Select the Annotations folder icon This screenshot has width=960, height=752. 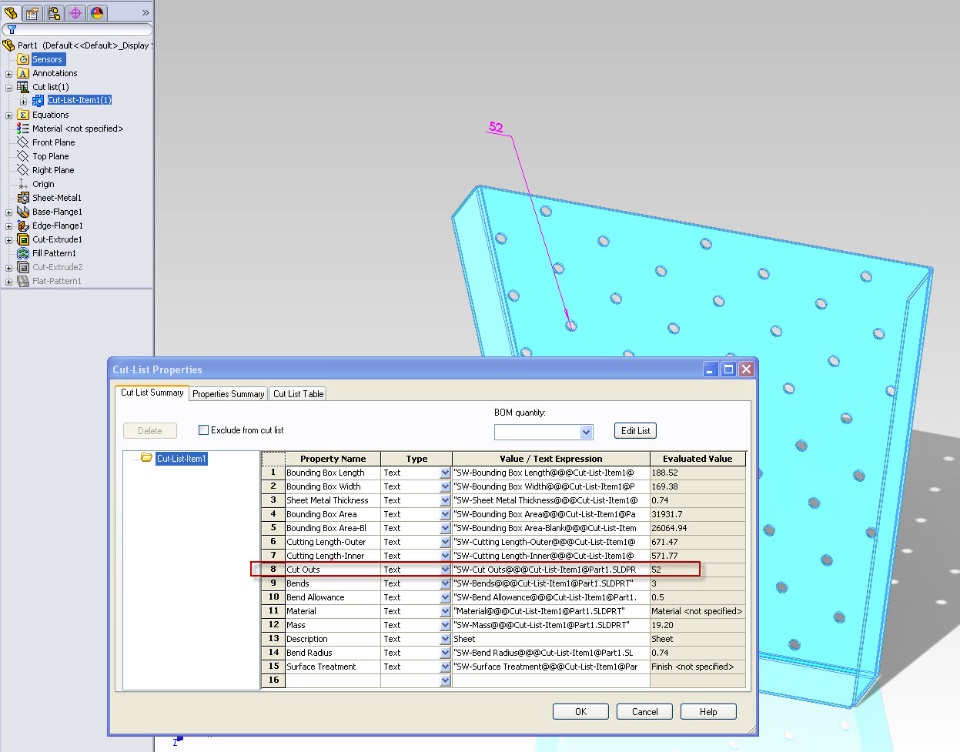[x=23, y=73]
